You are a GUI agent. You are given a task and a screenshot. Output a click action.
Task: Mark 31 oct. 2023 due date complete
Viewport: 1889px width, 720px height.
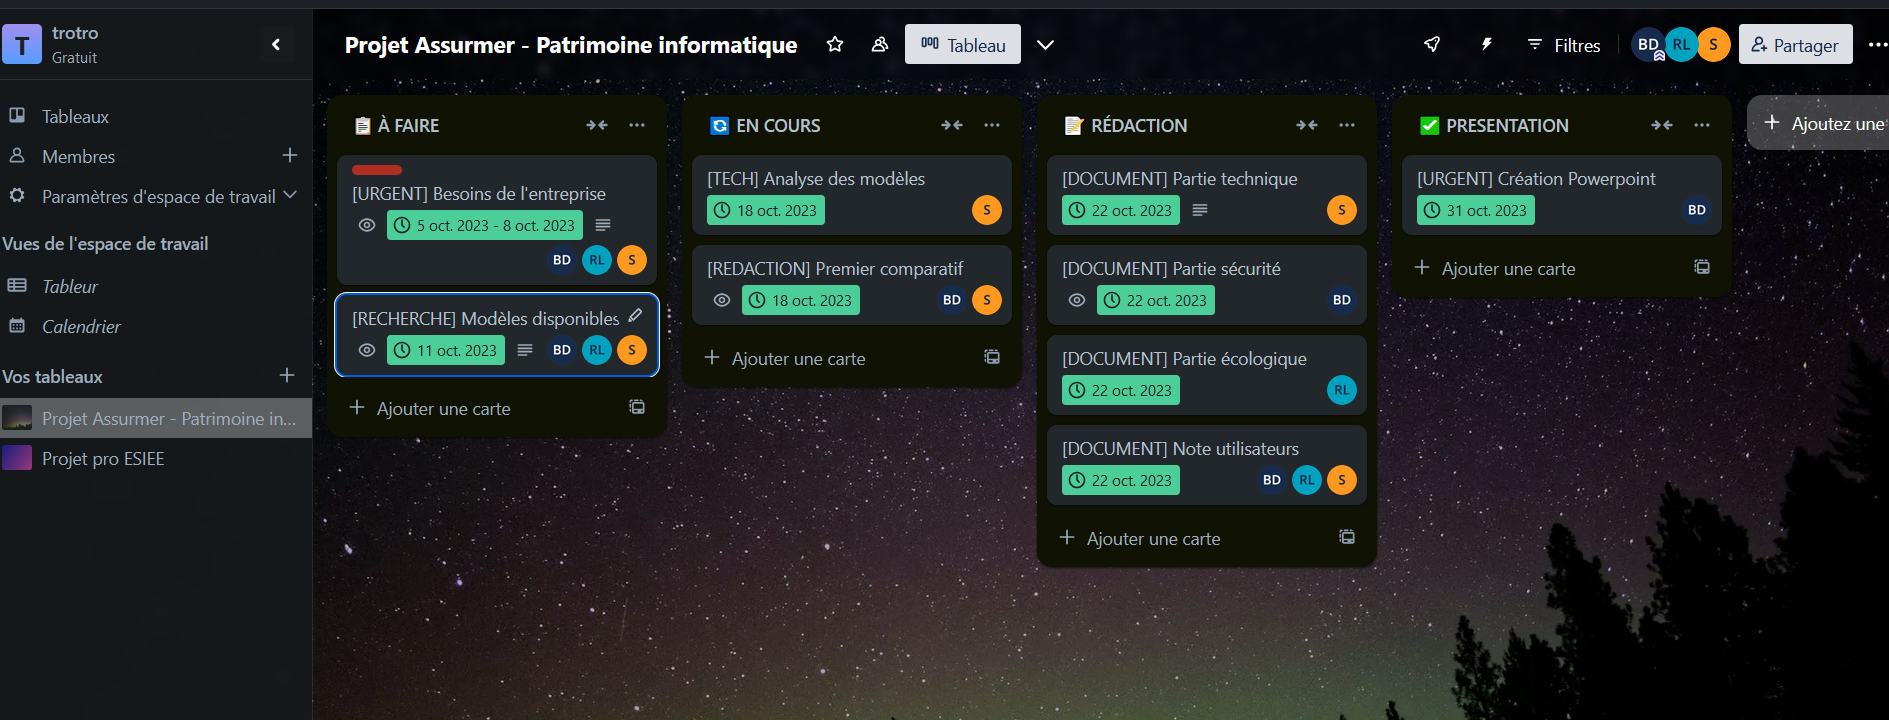tap(1476, 210)
